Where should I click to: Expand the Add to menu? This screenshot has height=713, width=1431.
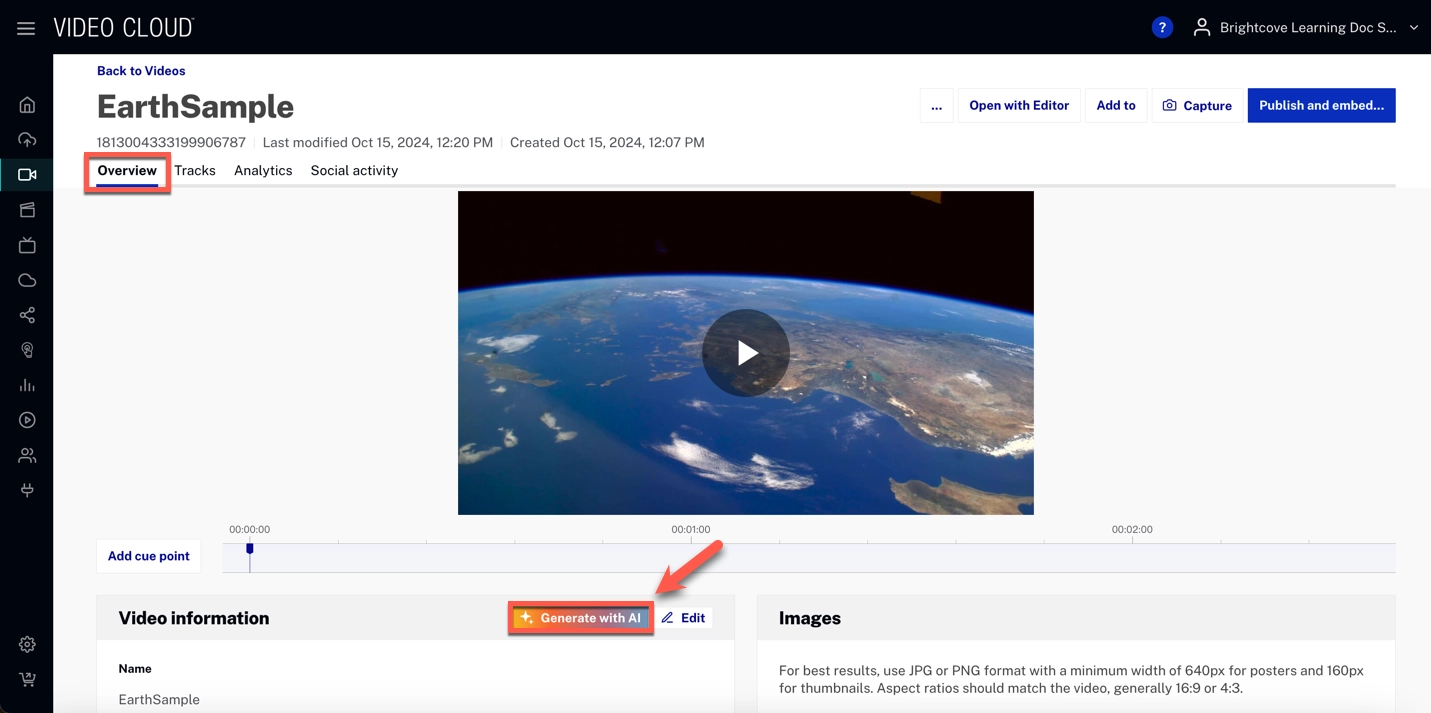click(x=1115, y=106)
